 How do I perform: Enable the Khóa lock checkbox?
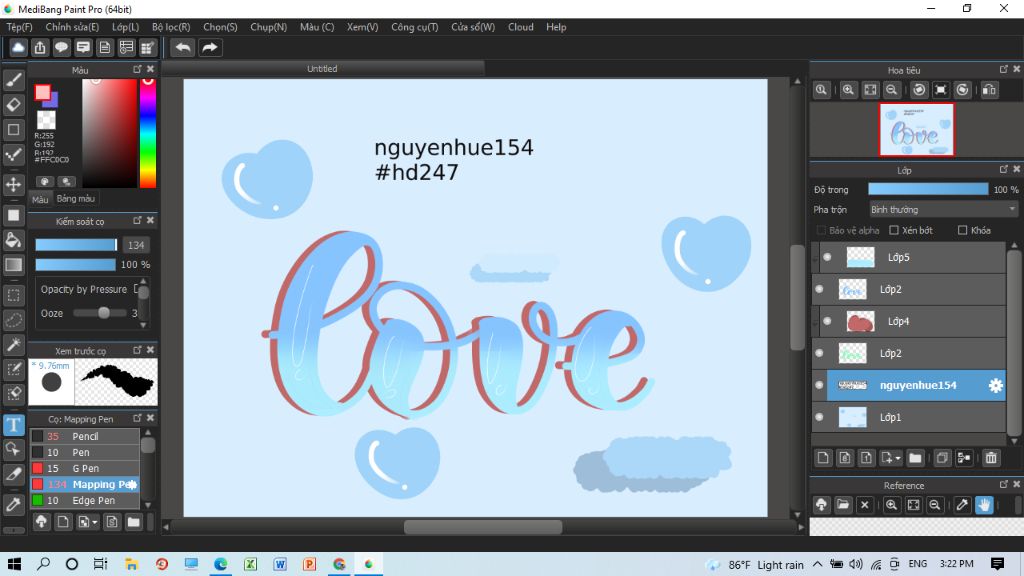coord(963,231)
